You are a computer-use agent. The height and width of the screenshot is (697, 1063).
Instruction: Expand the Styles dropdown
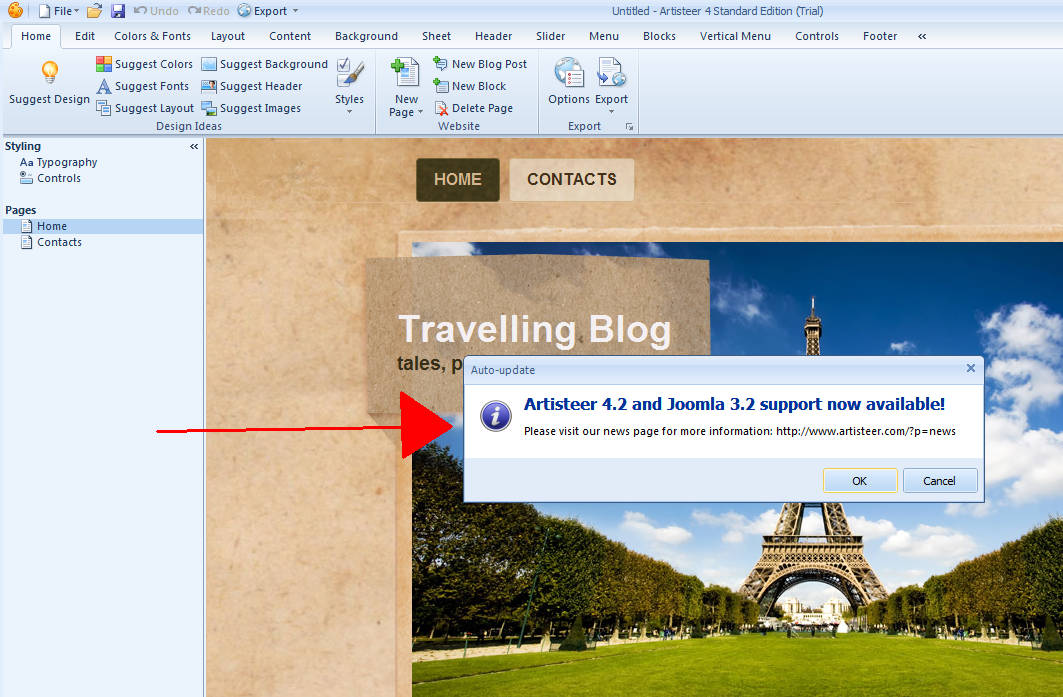[x=349, y=111]
